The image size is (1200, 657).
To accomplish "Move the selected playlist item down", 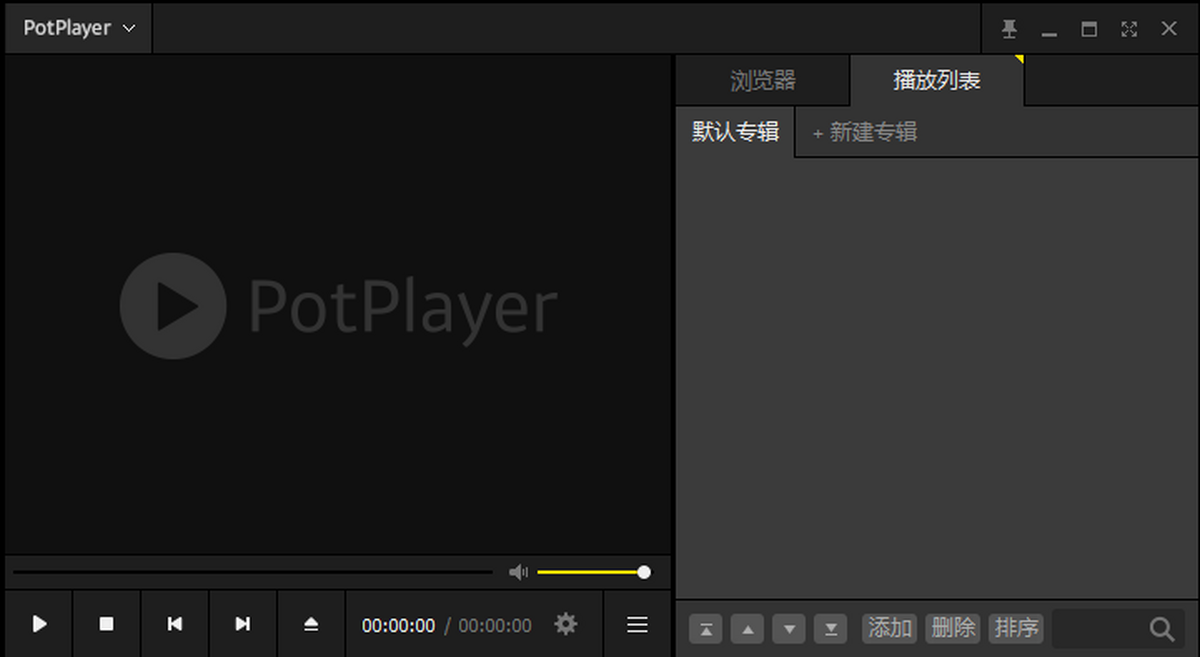I will 789,629.
